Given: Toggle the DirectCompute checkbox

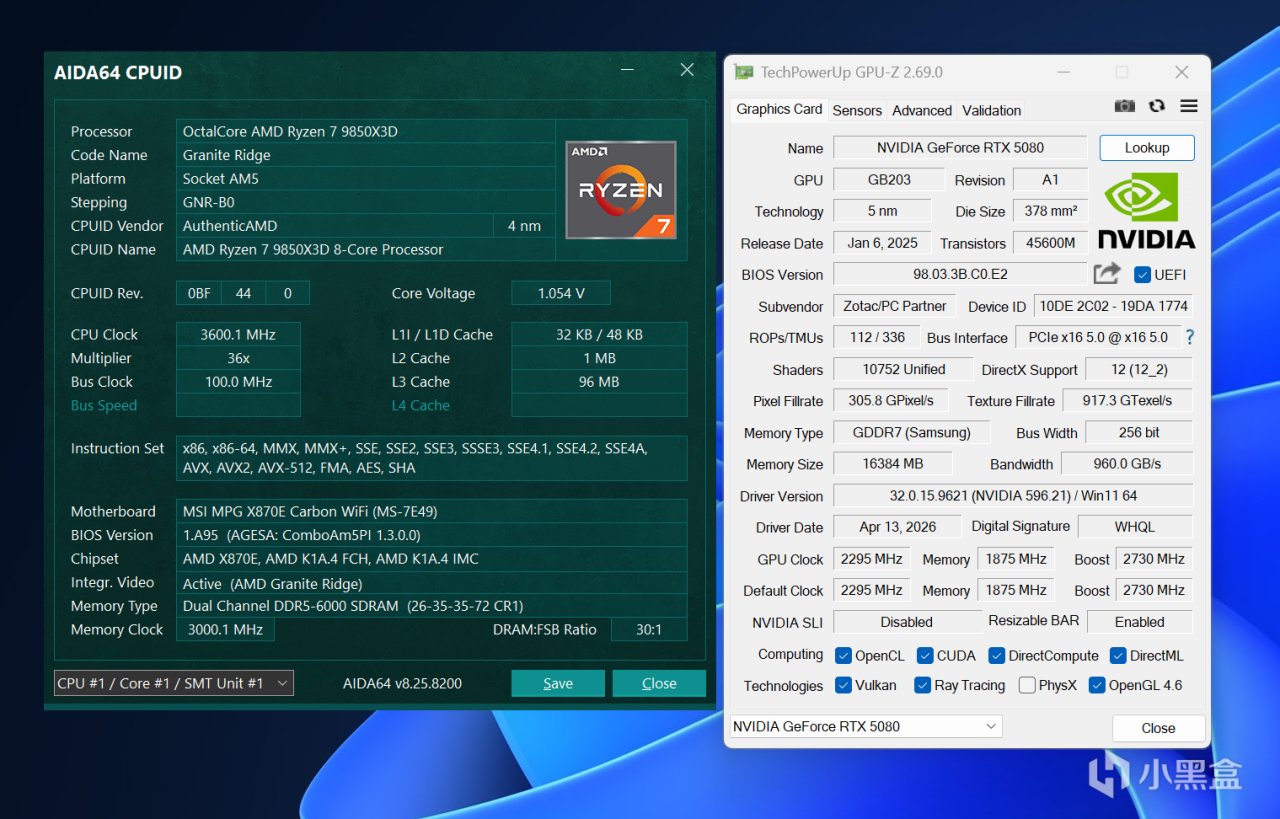Looking at the screenshot, I should [x=997, y=656].
